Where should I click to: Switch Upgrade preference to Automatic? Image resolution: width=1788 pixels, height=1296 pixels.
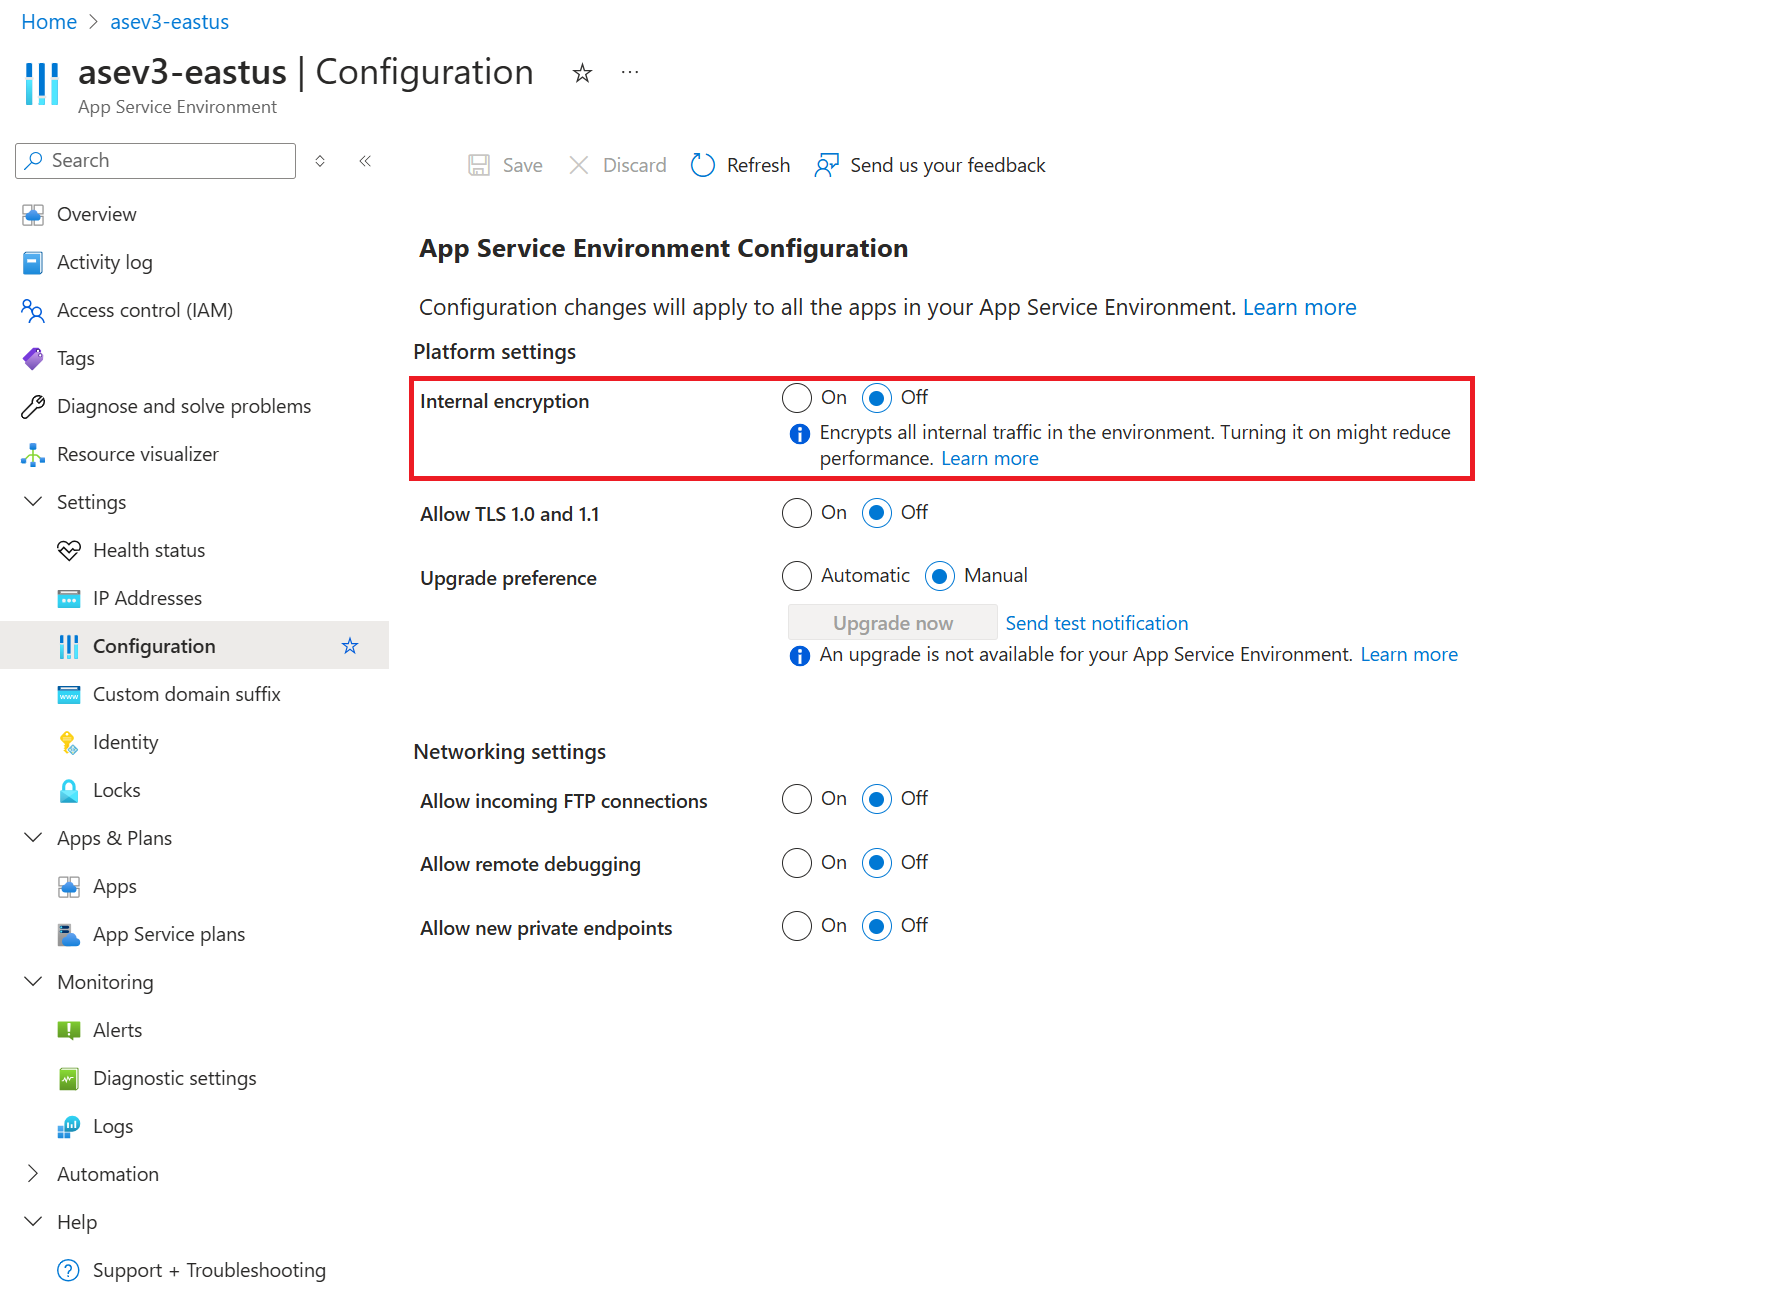[796, 576]
